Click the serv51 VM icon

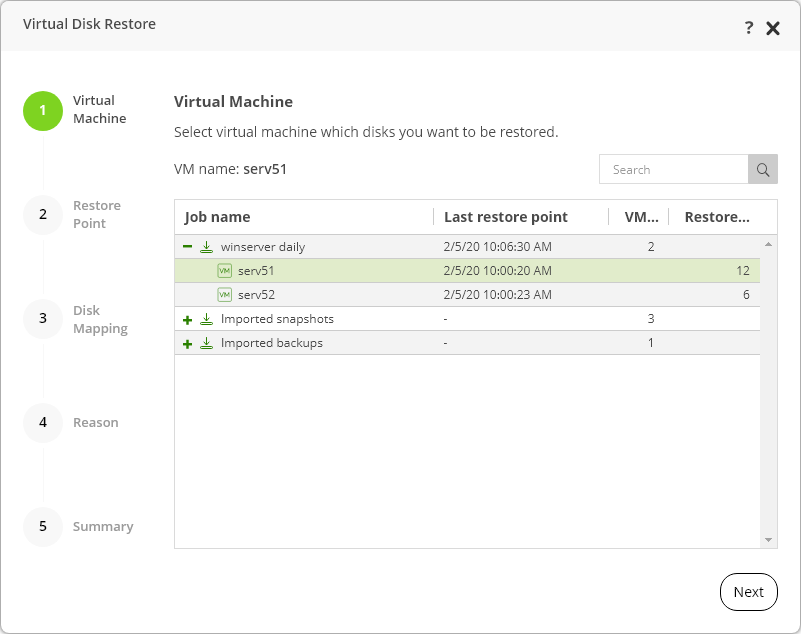pos(225,271)
